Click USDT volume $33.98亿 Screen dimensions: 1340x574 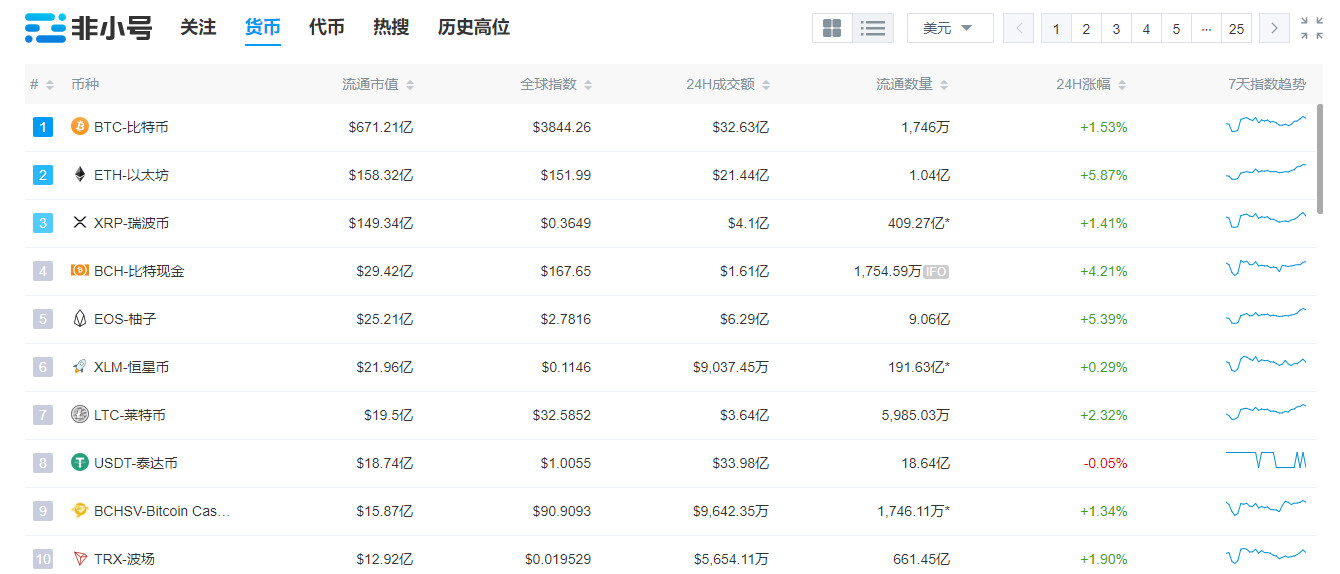click(740, 463)
